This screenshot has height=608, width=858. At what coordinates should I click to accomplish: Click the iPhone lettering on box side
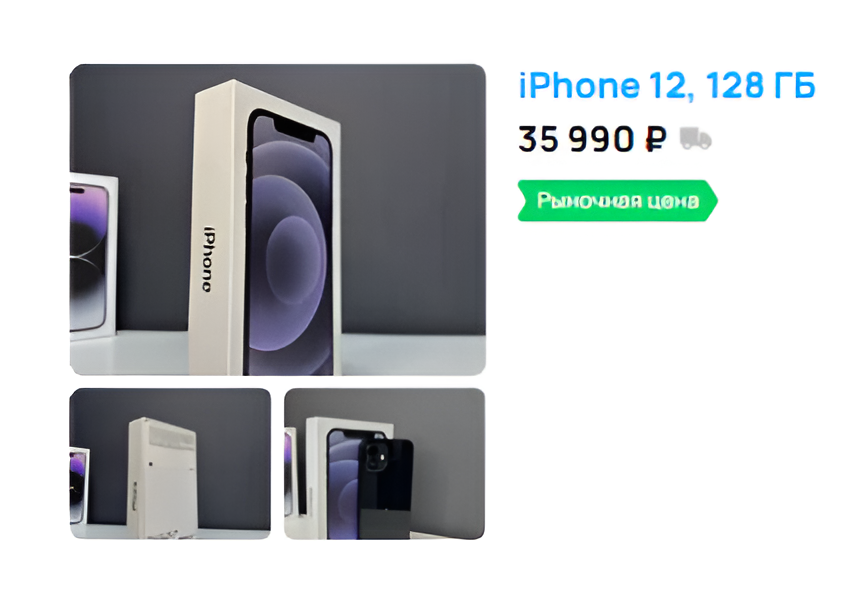pyautogui.click(x=208, y=259)
